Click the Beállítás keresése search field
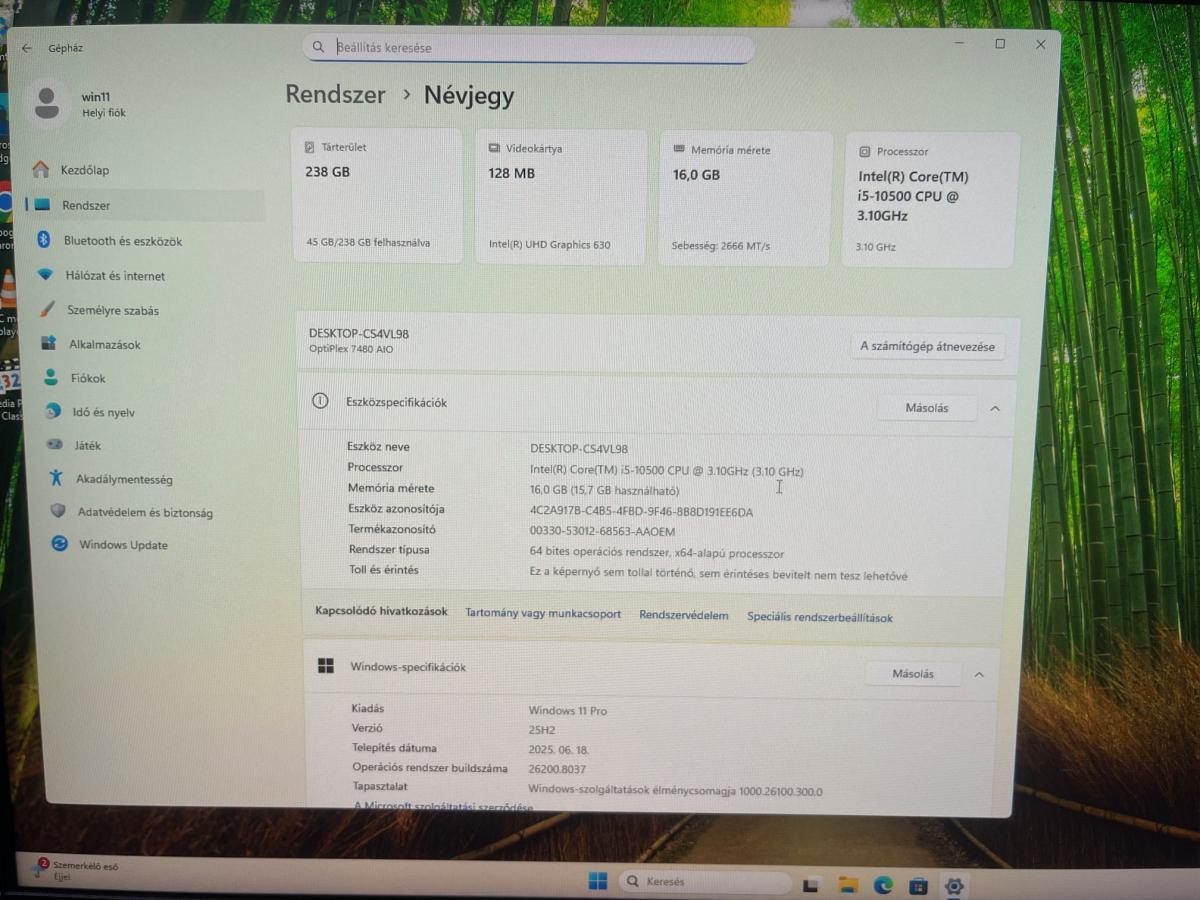This screenshot has height=900, width=1200. point(530,47)
